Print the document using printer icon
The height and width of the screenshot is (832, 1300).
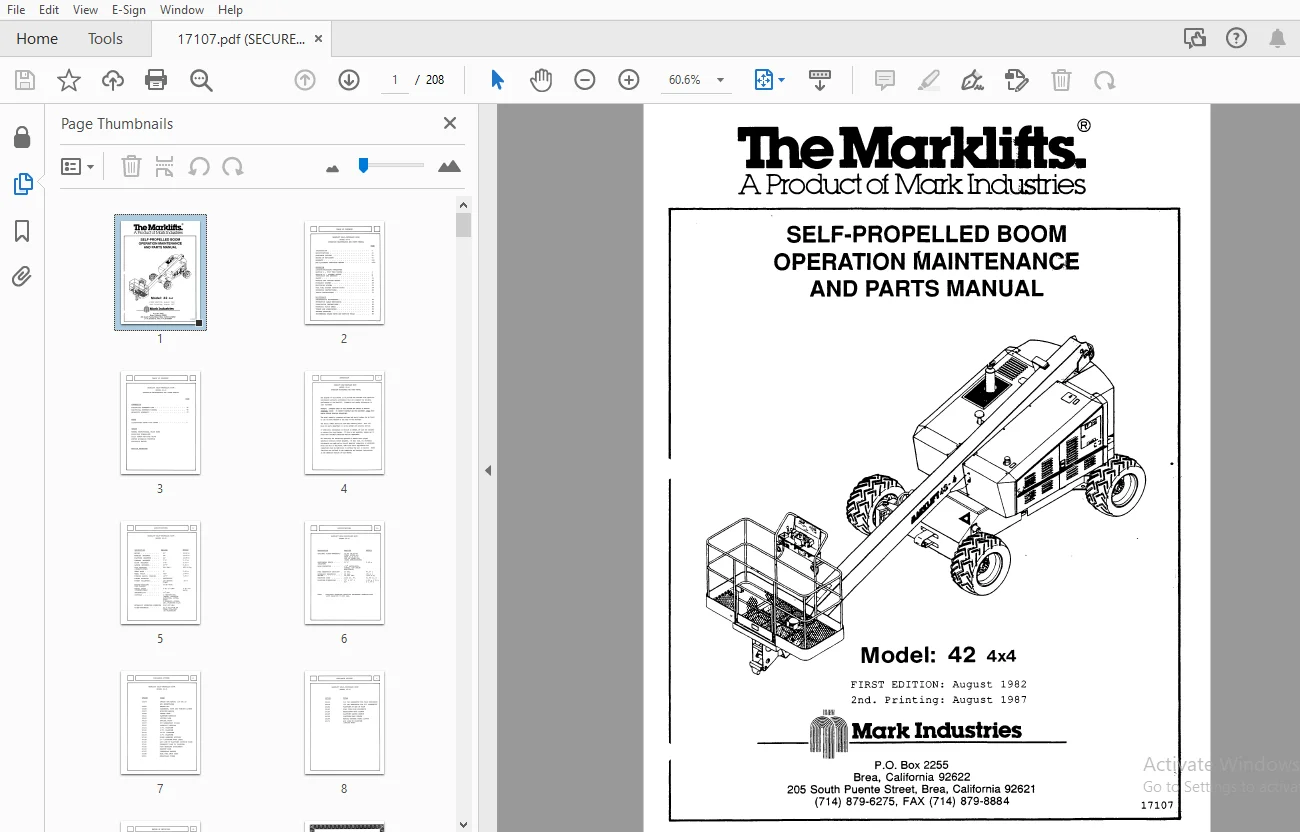tap(156, 80)
